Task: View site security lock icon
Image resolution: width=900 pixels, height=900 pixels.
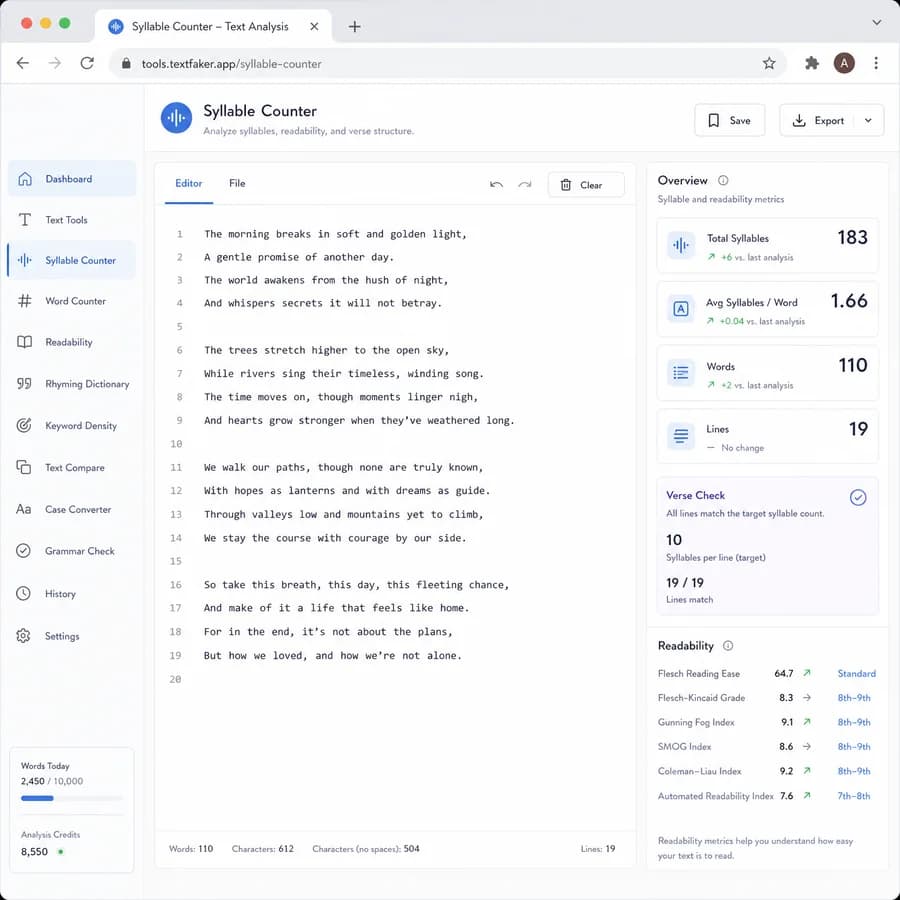Action: [x=126, y=64]
